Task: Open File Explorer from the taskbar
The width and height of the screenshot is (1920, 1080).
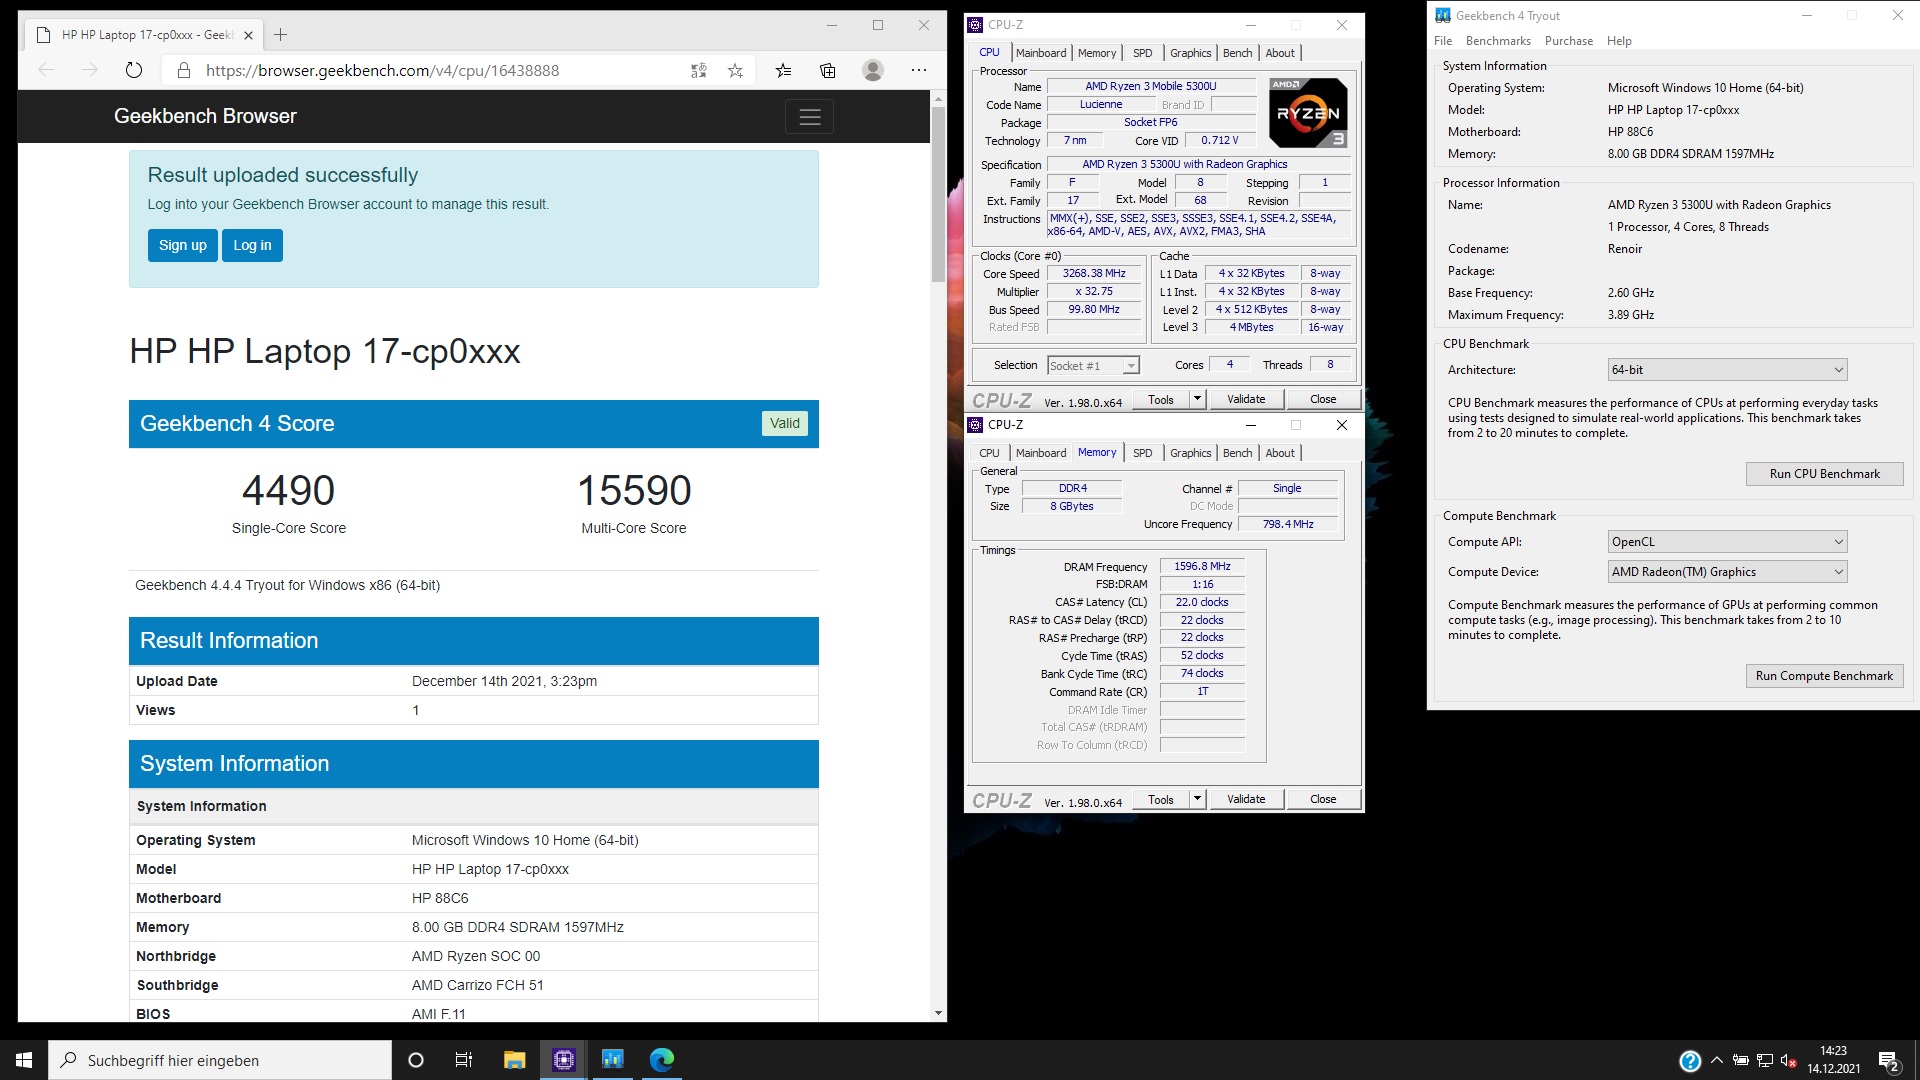Action: 514,1060
